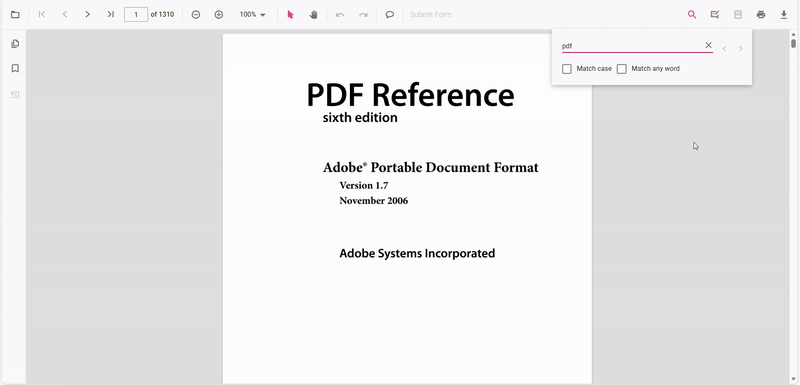Go to the first page

pos(42,14)
